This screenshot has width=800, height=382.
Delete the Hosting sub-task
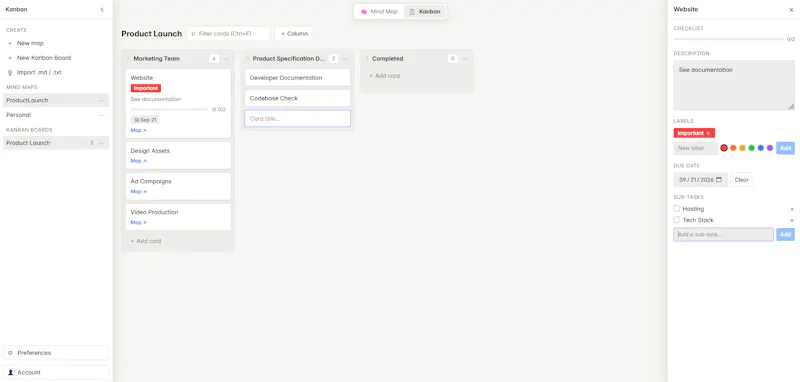(792, 209)
